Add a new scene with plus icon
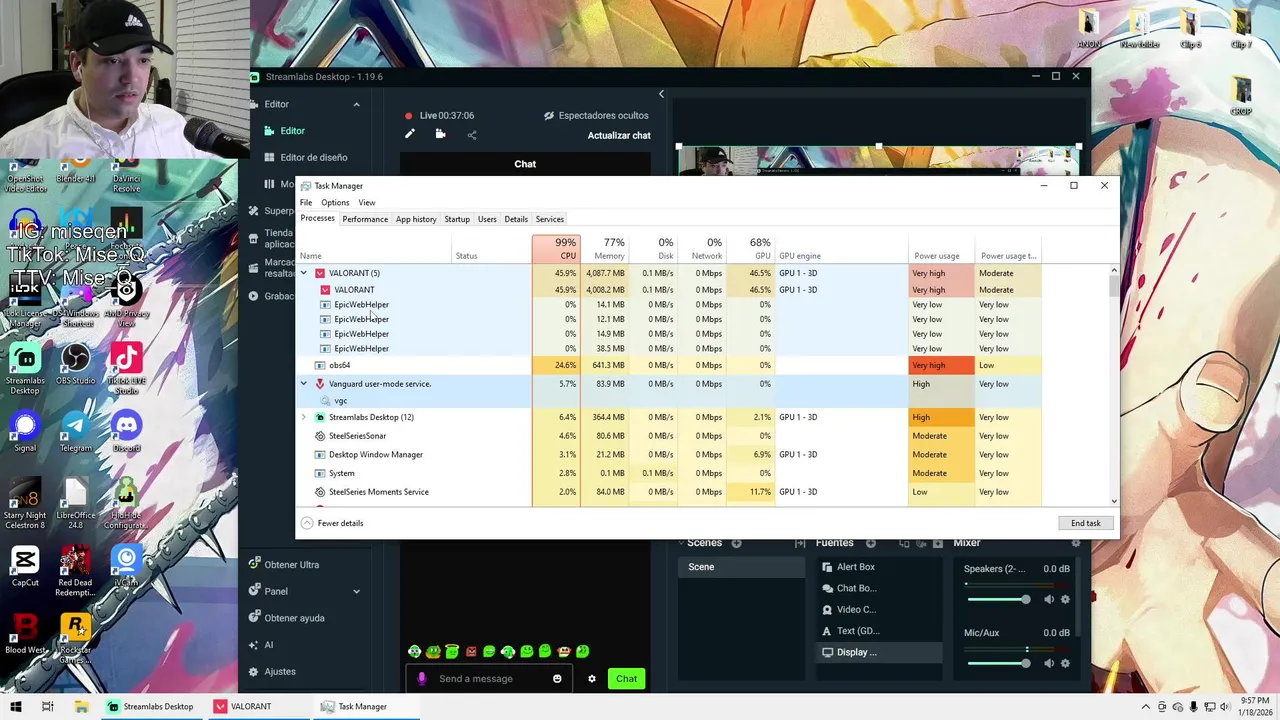 click(737, 543)
